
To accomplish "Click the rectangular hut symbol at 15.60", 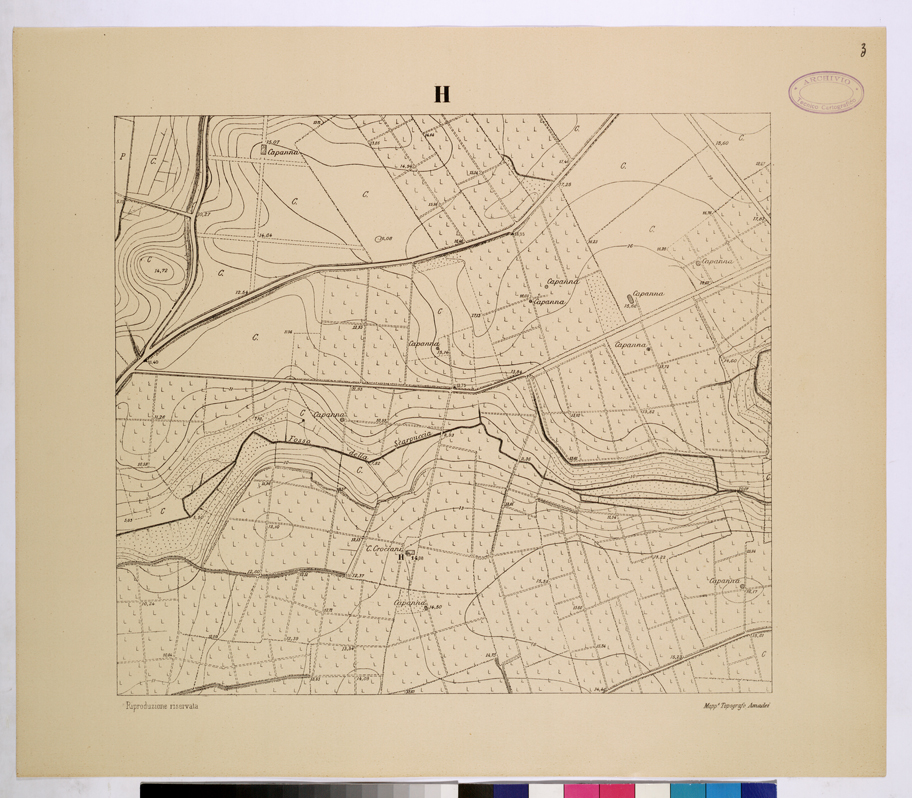I will tap(631, 297).
